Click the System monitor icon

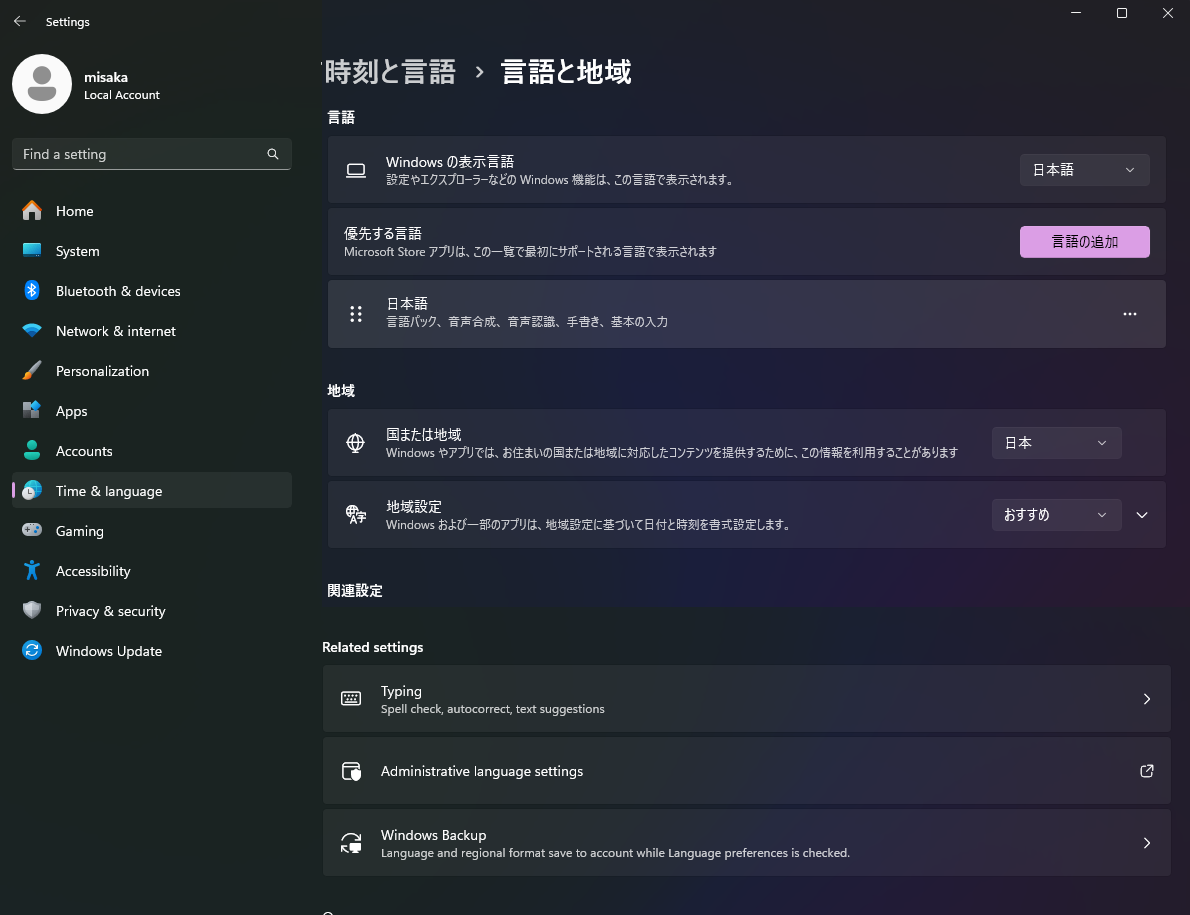coord(32,250)
